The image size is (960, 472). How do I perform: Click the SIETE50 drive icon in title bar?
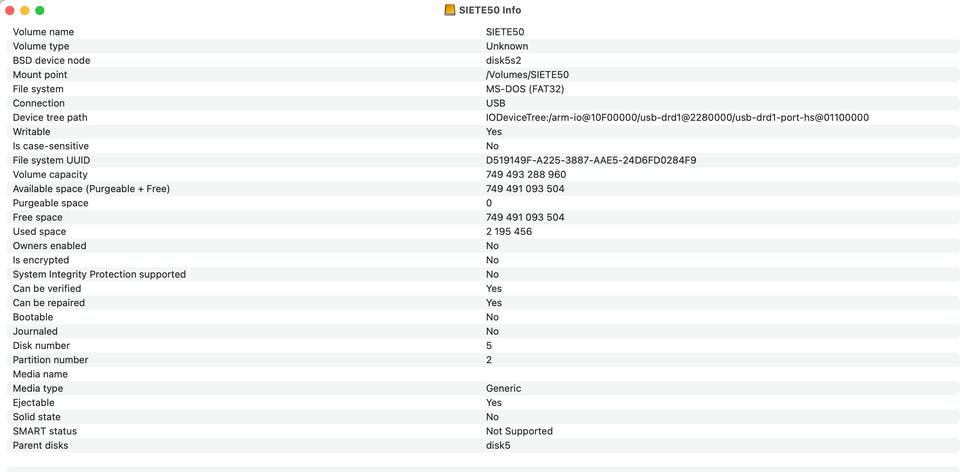pyautogui.click(x=450, y=10)
